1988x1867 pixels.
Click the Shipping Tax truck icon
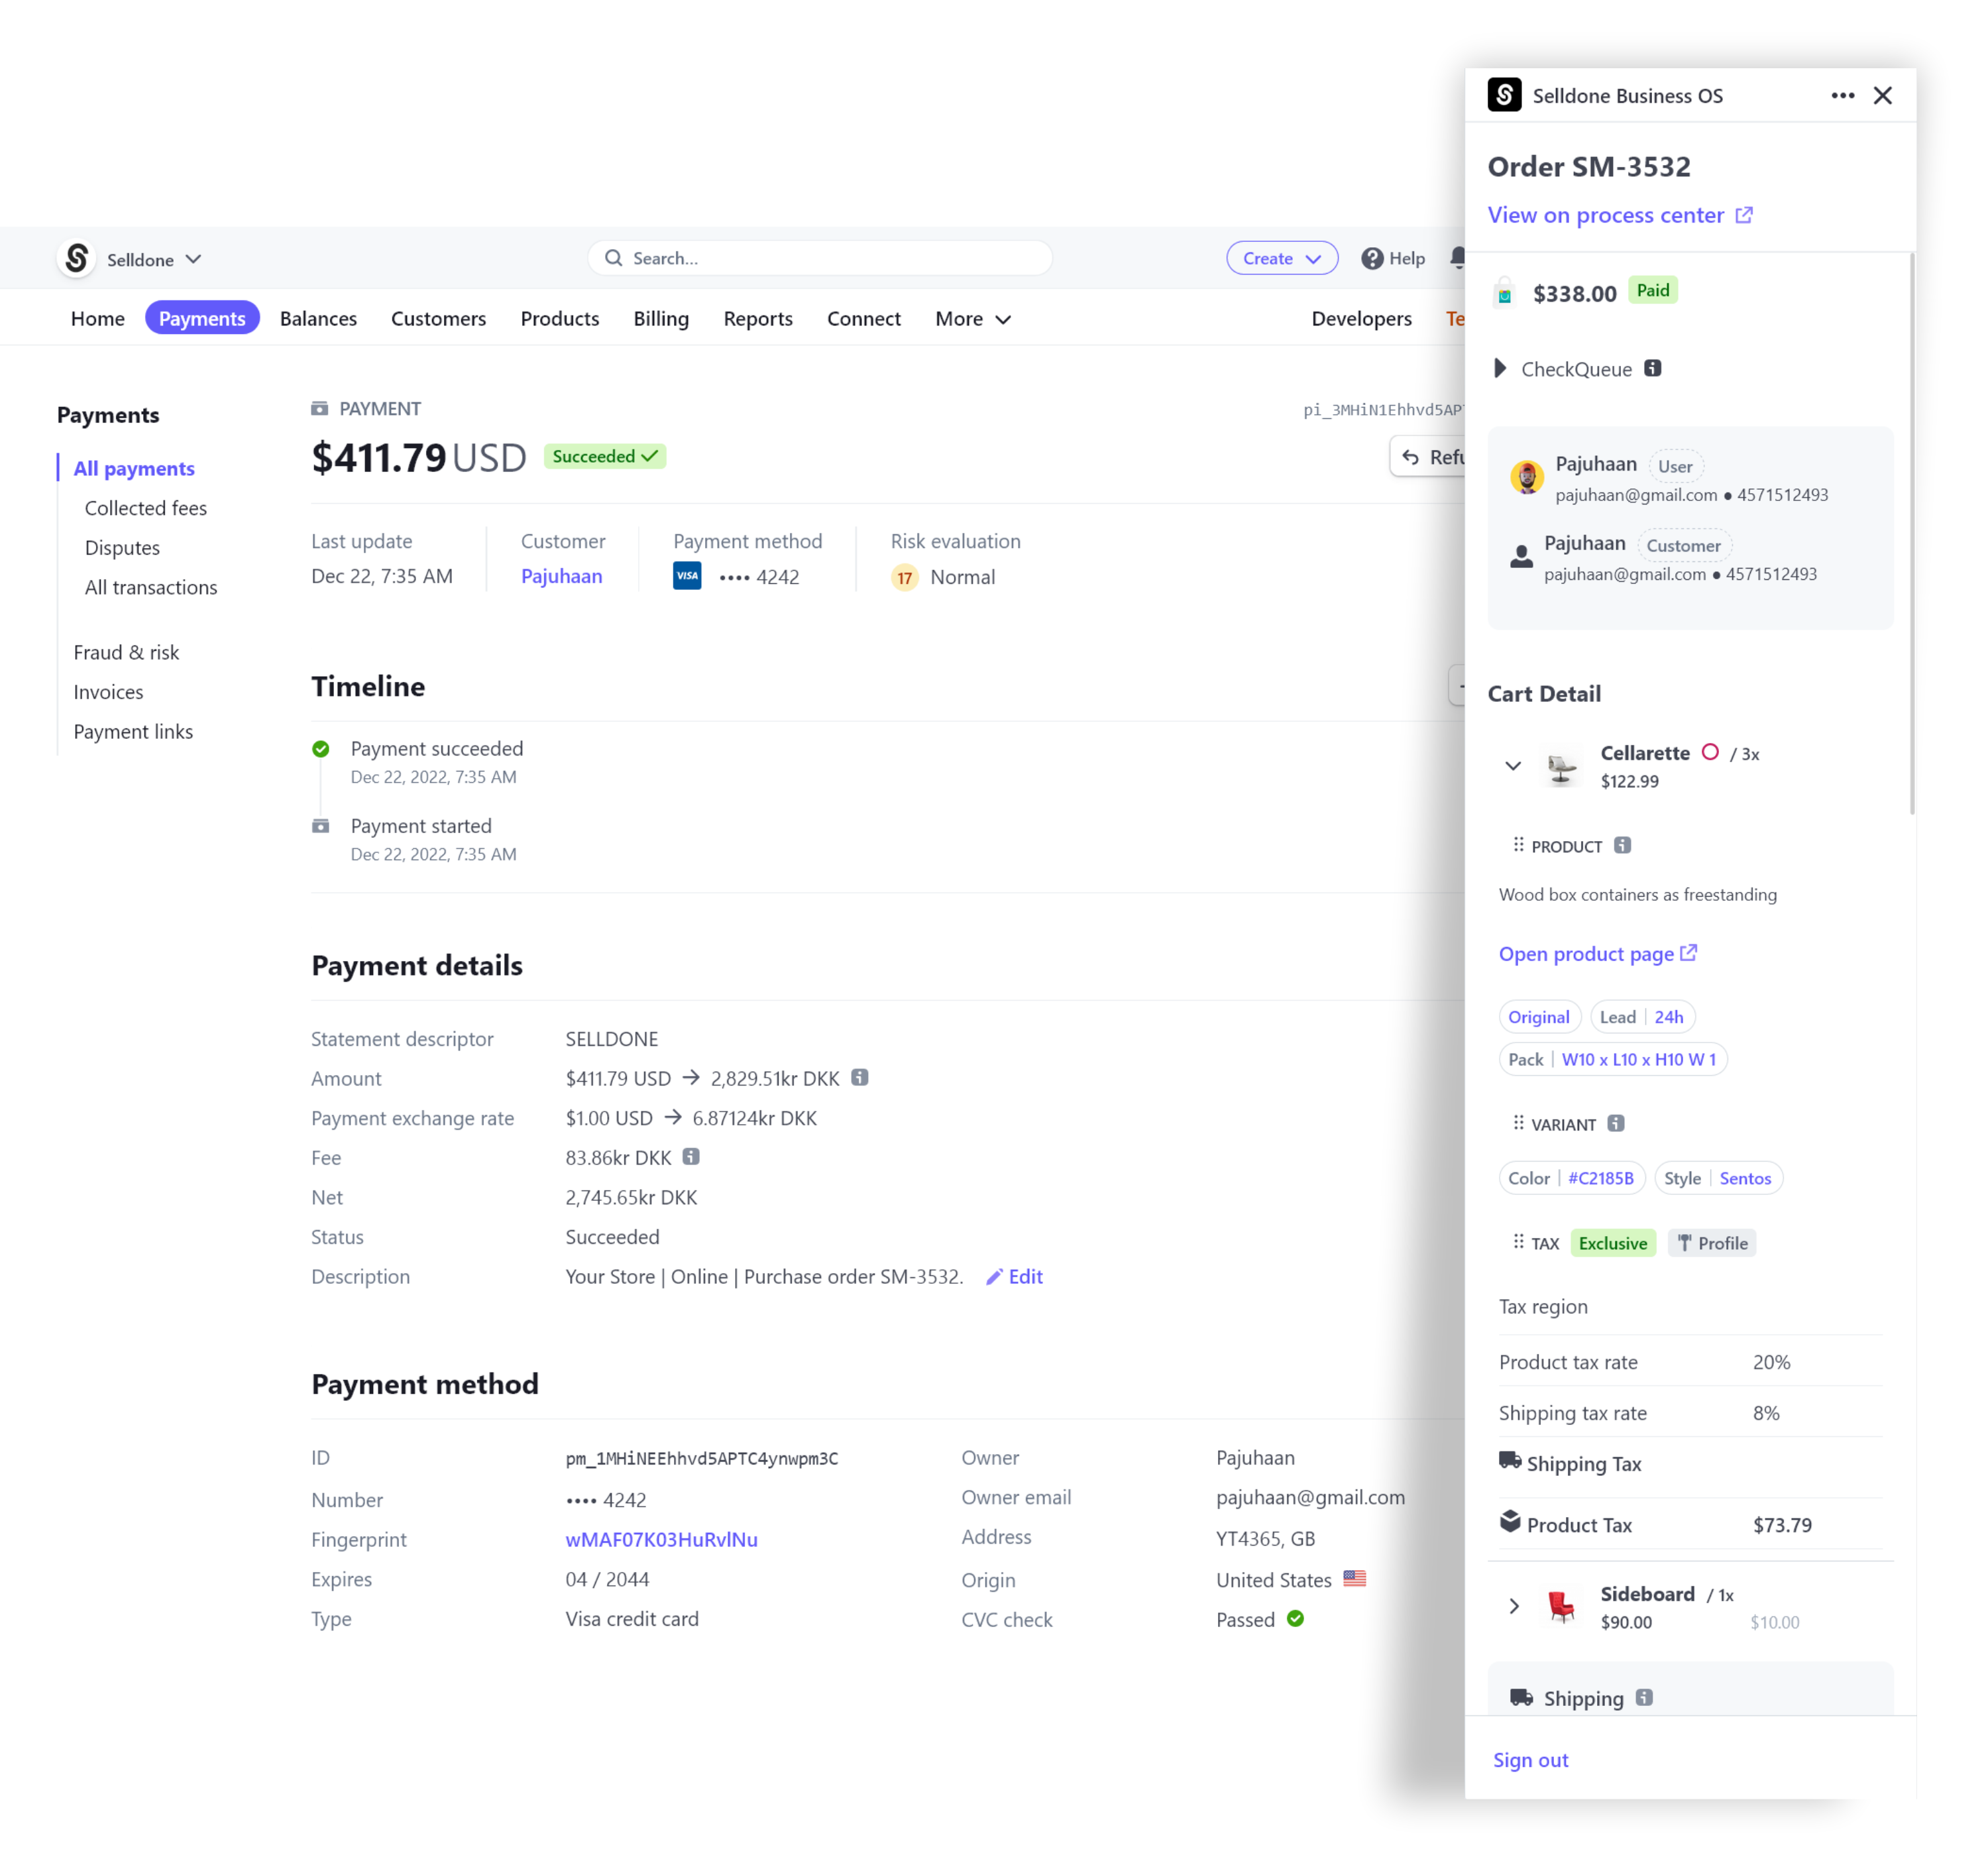click(x=1510, y=1462)
